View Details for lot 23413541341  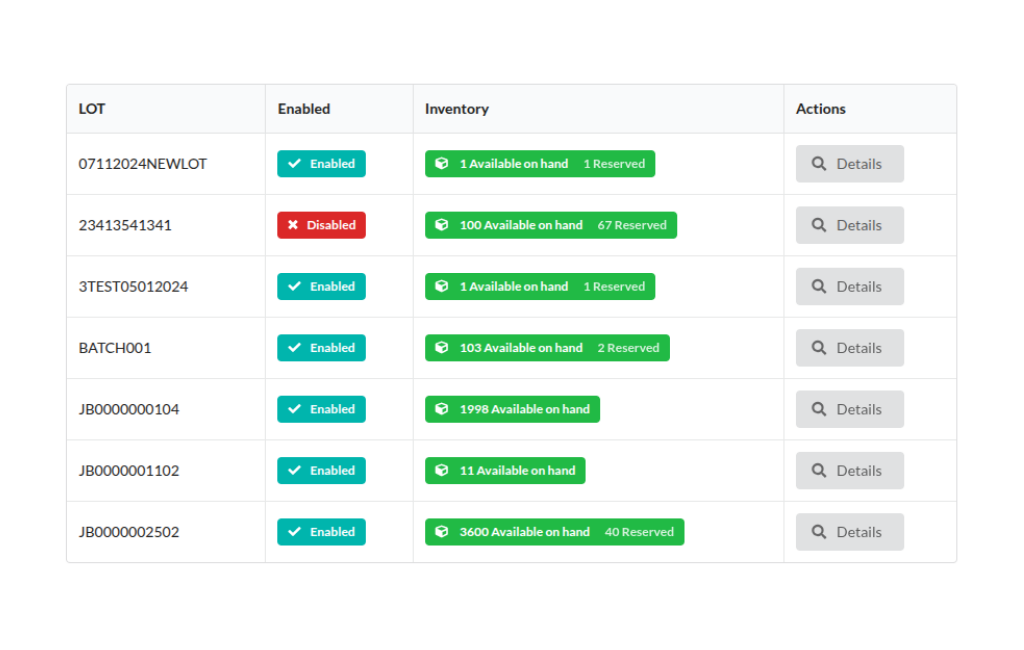849,225
